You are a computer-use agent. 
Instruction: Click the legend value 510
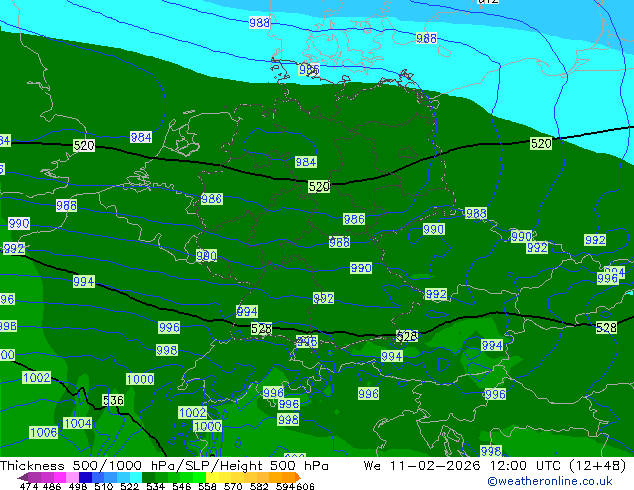click(104, 486)
